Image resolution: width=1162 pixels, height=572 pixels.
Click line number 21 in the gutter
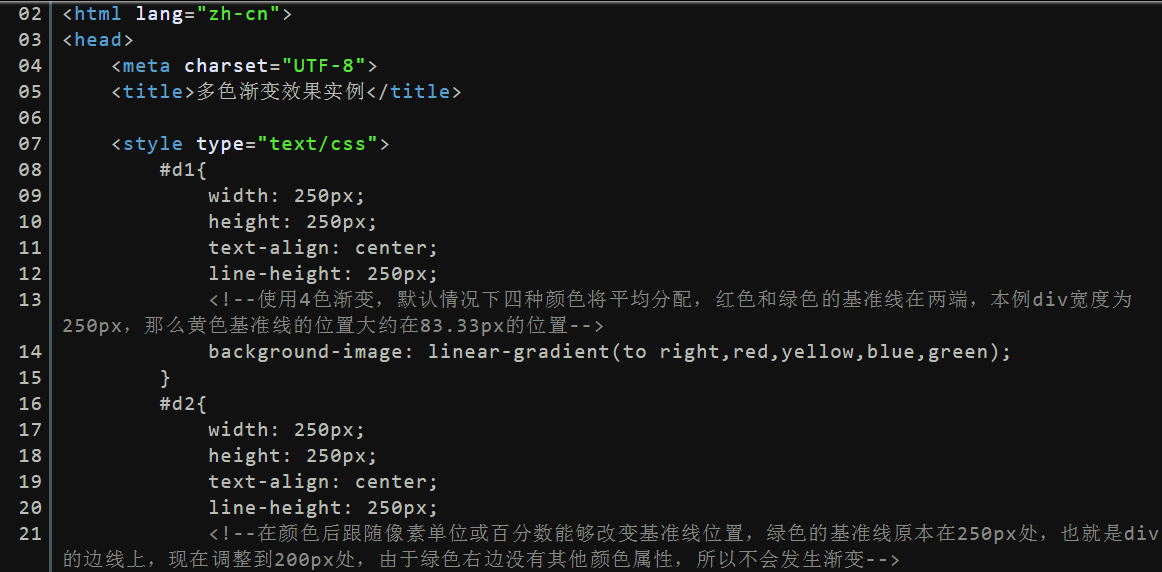[30, 533]
